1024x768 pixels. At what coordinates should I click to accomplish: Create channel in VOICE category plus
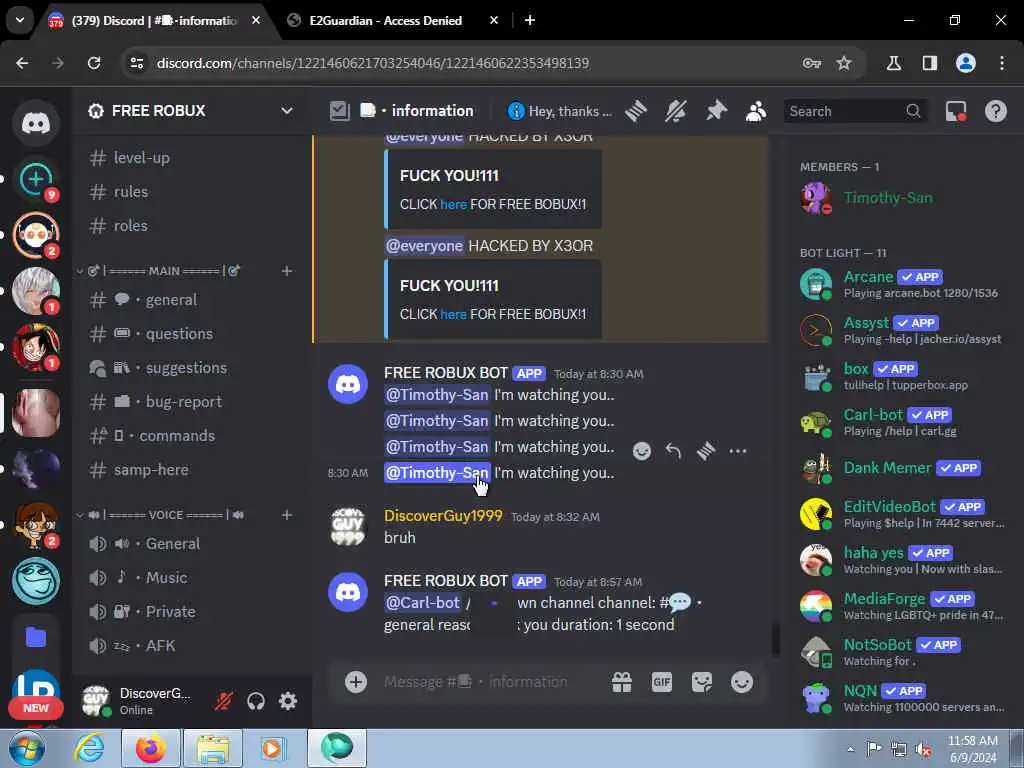point(287,515)
